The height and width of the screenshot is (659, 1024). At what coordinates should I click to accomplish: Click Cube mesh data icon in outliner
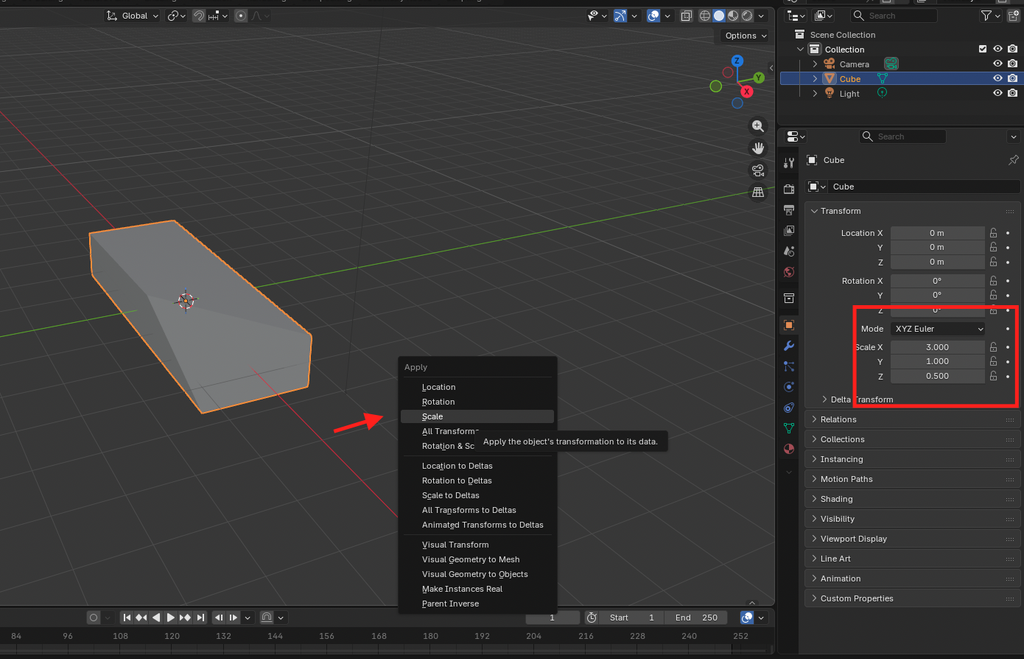(882, 78)
